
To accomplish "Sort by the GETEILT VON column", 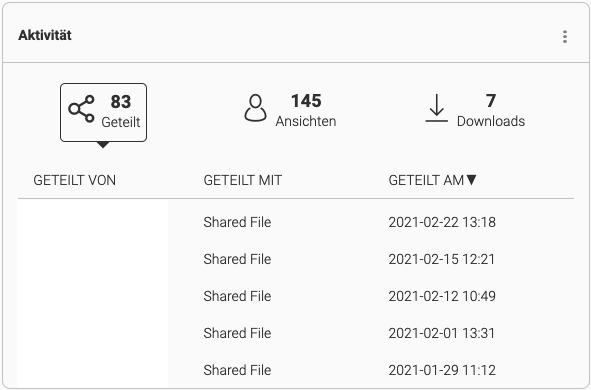I will click(x=75, y=180).
